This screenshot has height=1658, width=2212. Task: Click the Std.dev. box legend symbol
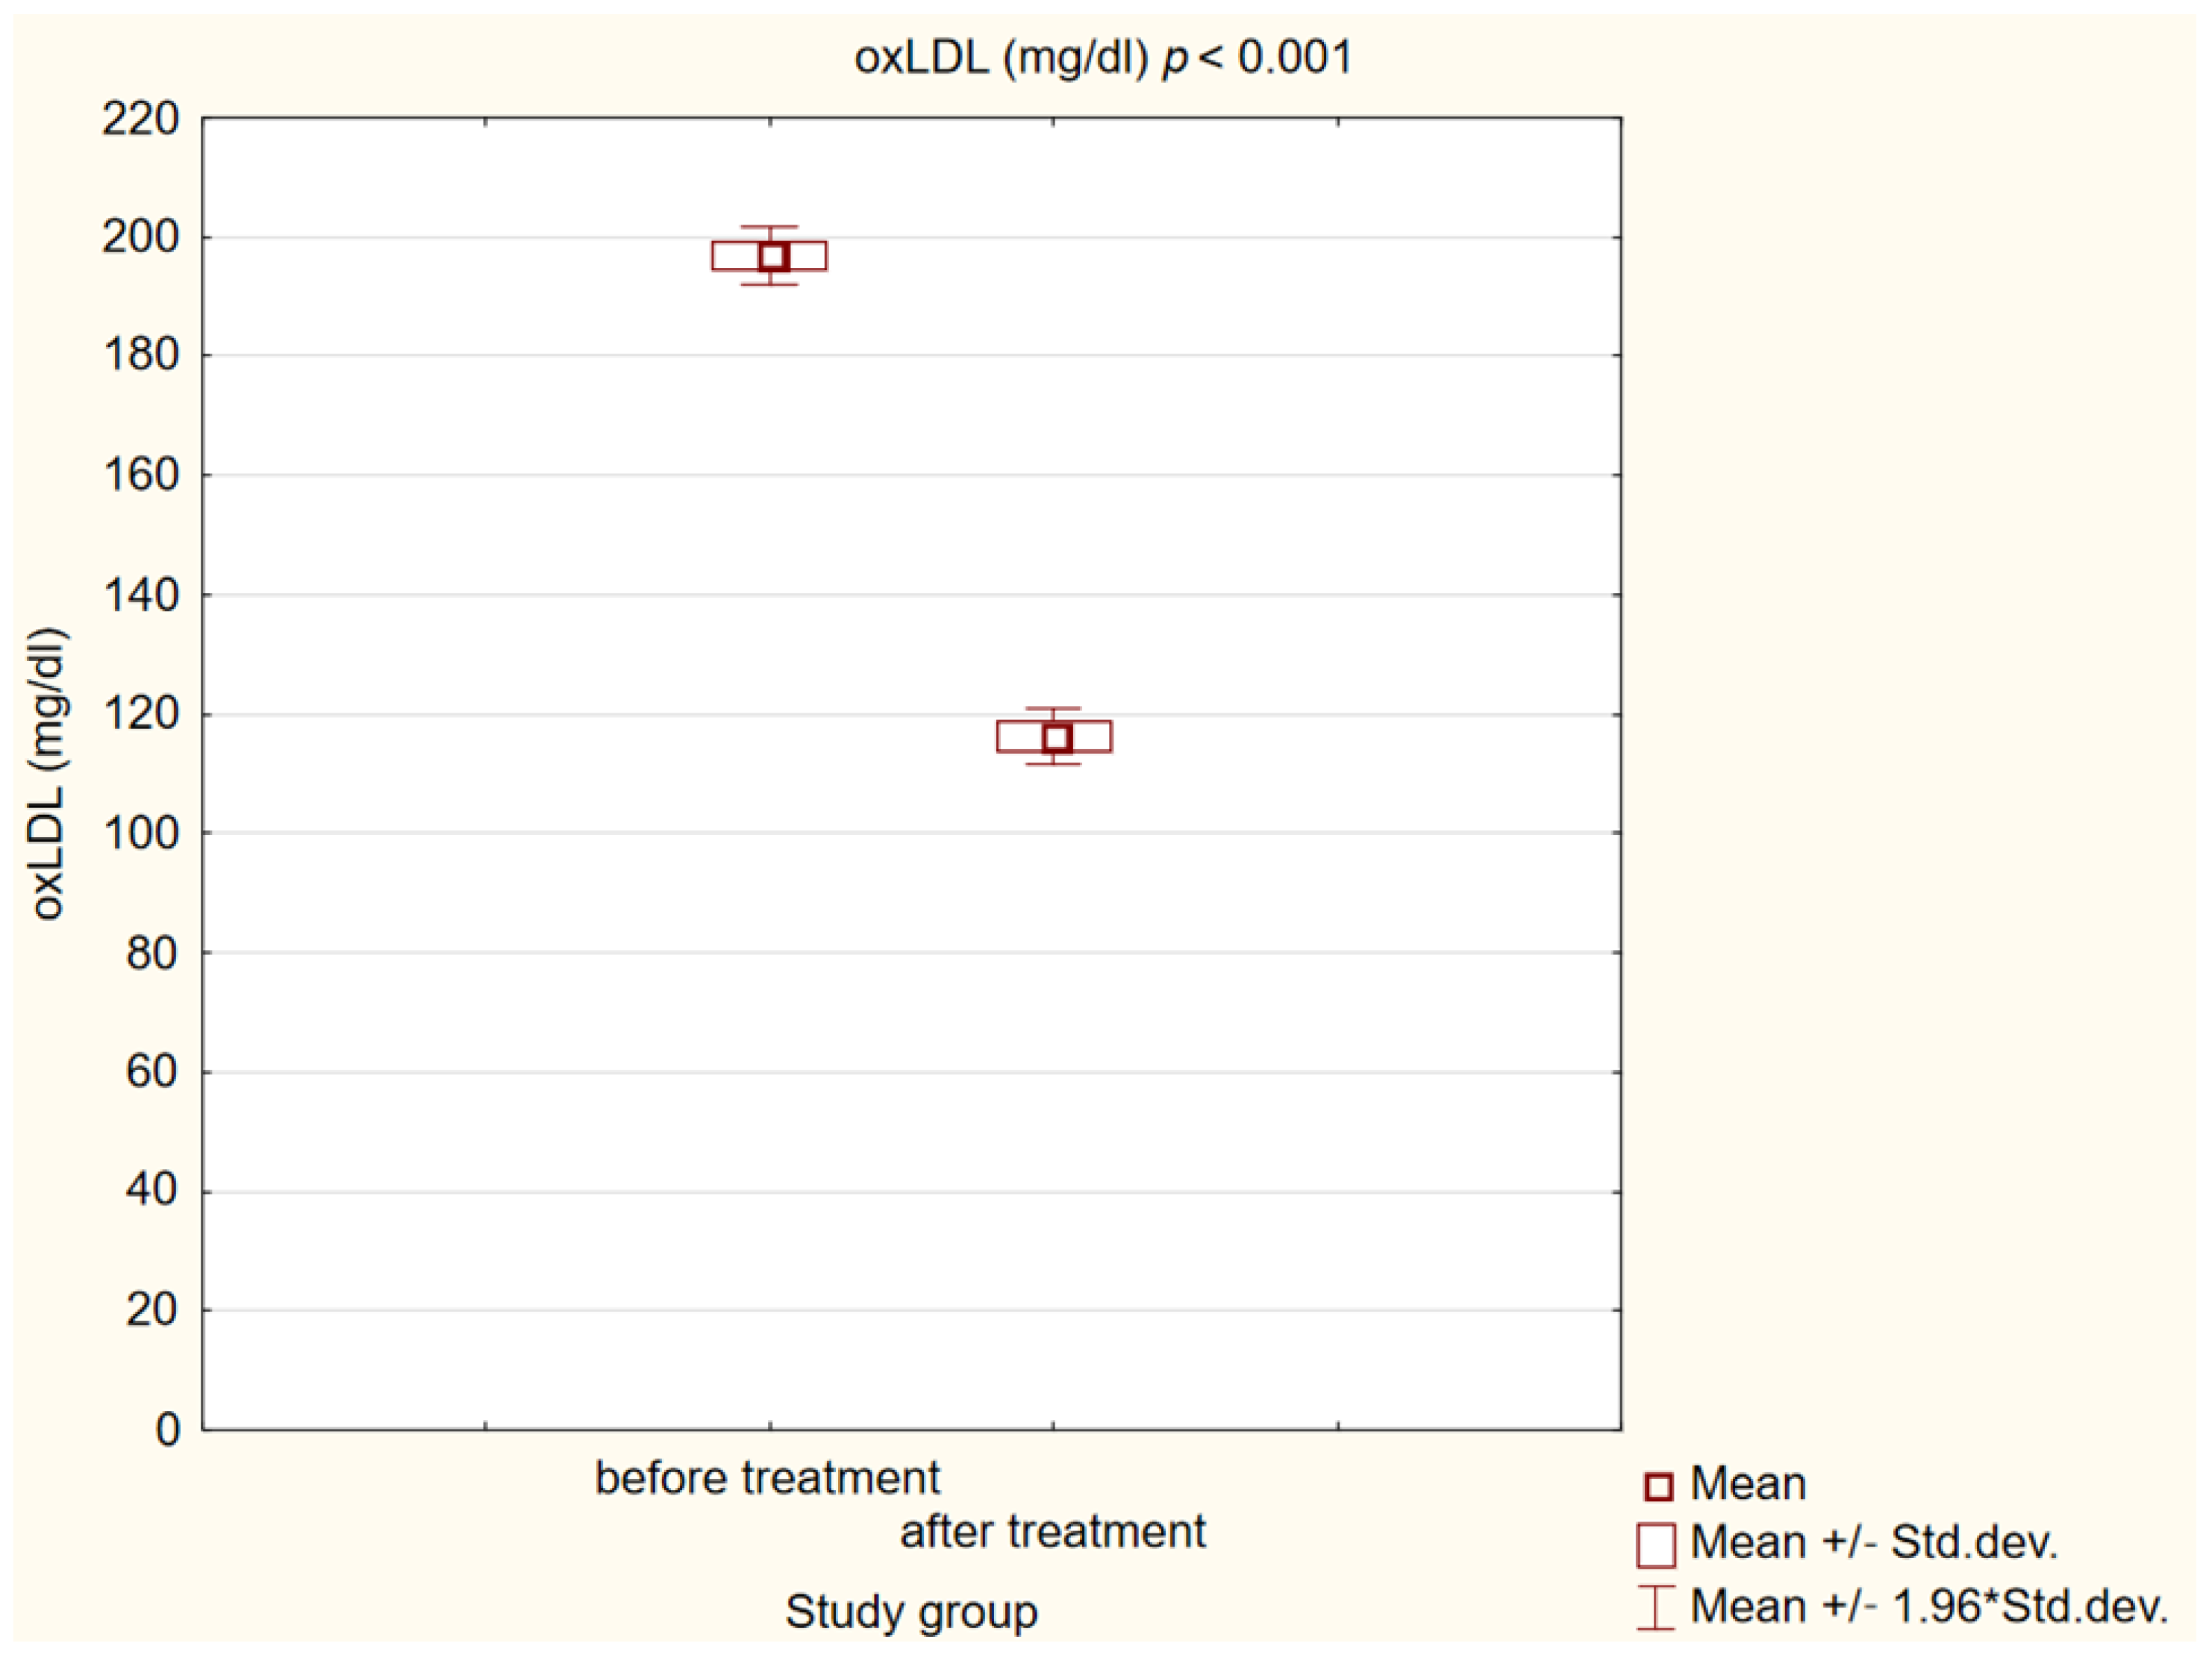tap(1656, 1545)
